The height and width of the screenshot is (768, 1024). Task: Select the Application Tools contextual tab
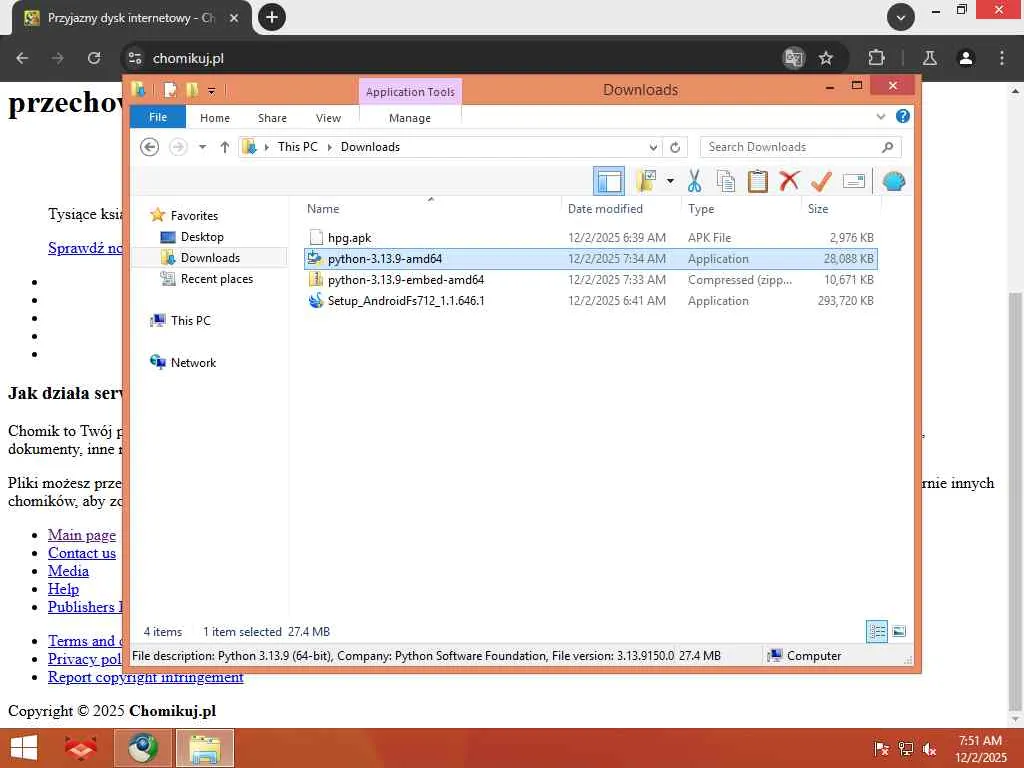pyautogui.click(x=410, y=92)
